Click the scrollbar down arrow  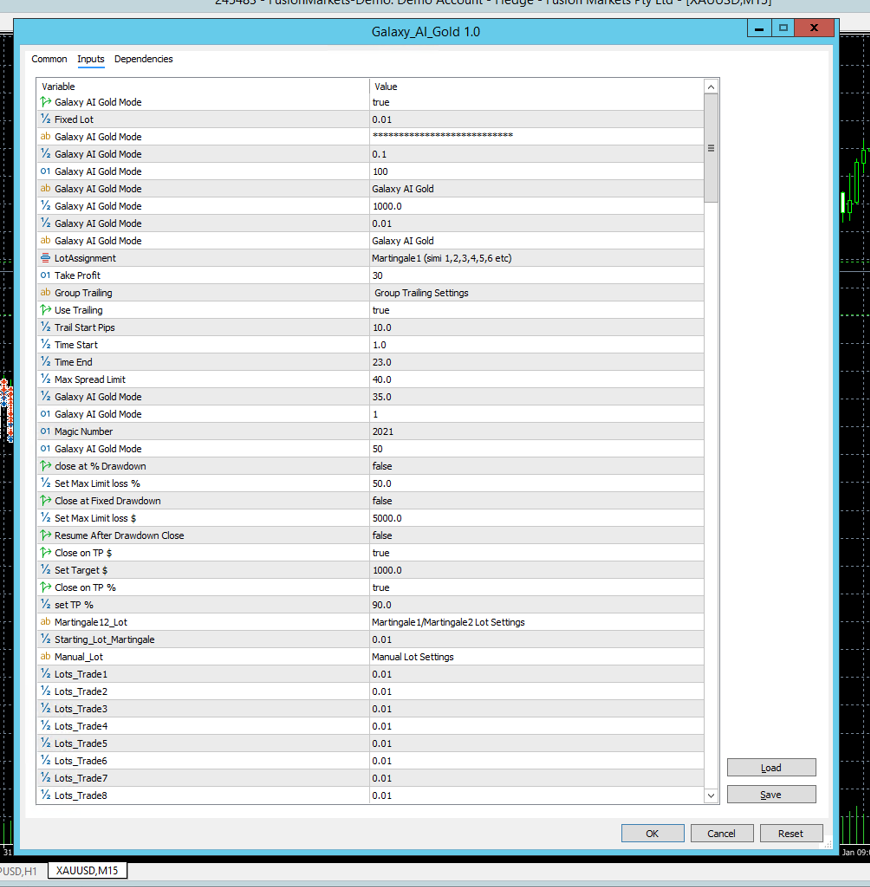tap(711, 795)
